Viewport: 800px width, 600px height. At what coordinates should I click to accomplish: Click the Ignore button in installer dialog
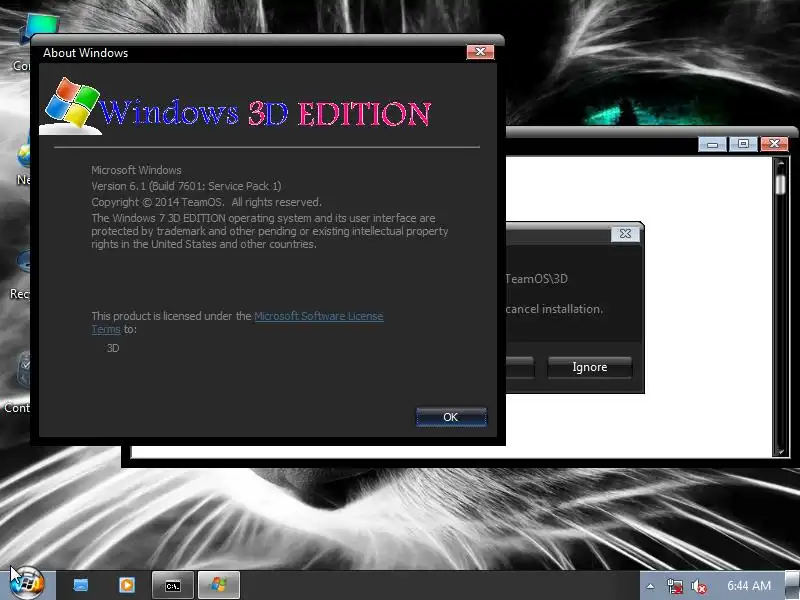coord(589,367)
